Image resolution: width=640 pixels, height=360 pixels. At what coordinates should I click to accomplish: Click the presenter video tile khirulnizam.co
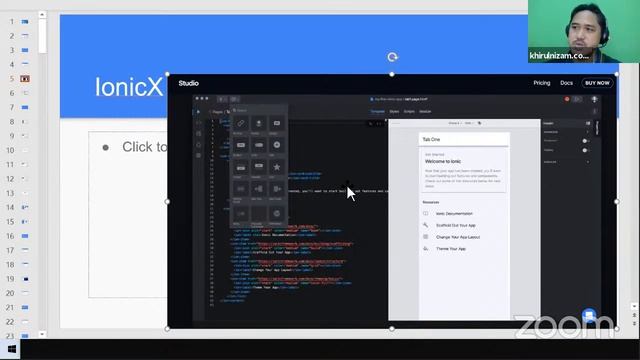[584, 31]
